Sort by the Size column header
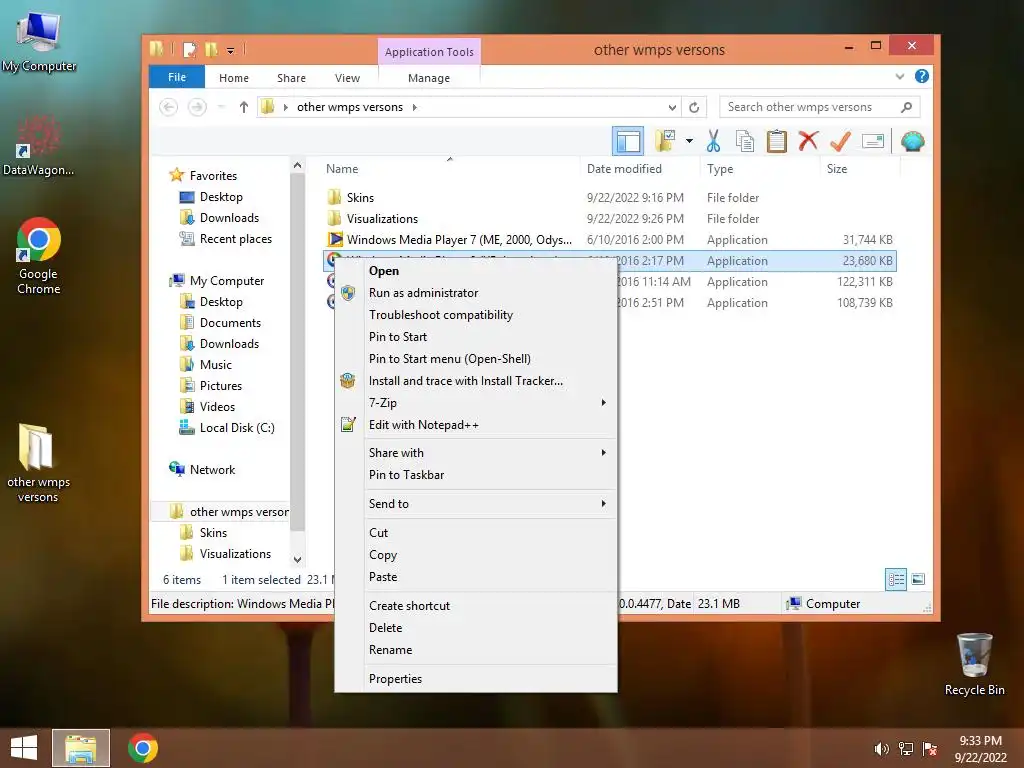 (x=860, y=168)
